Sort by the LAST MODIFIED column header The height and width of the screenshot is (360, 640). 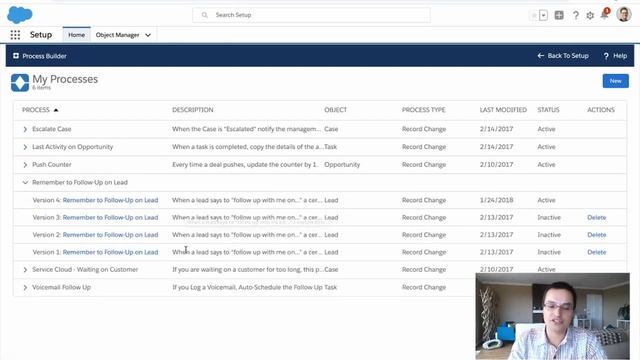(x=503, y=110)
